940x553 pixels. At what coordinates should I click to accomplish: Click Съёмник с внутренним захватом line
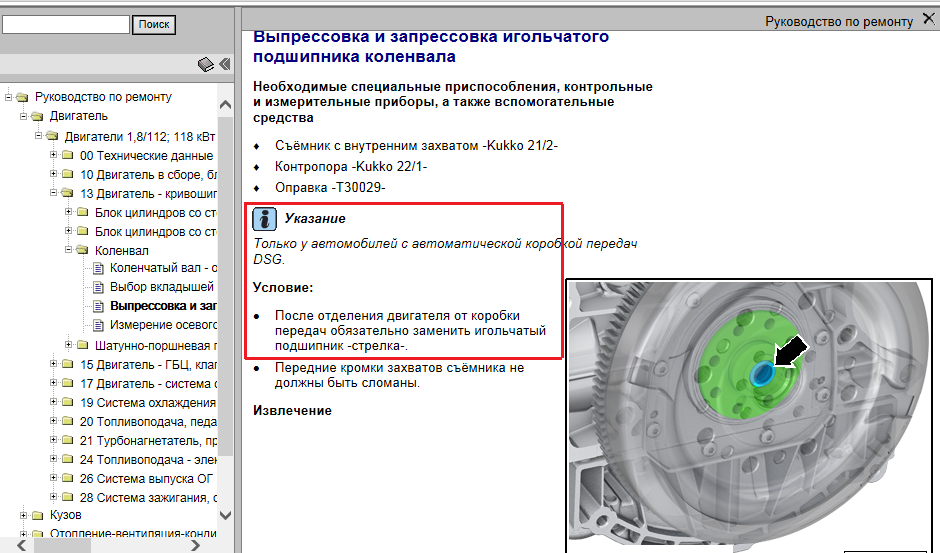pos(416,146)
